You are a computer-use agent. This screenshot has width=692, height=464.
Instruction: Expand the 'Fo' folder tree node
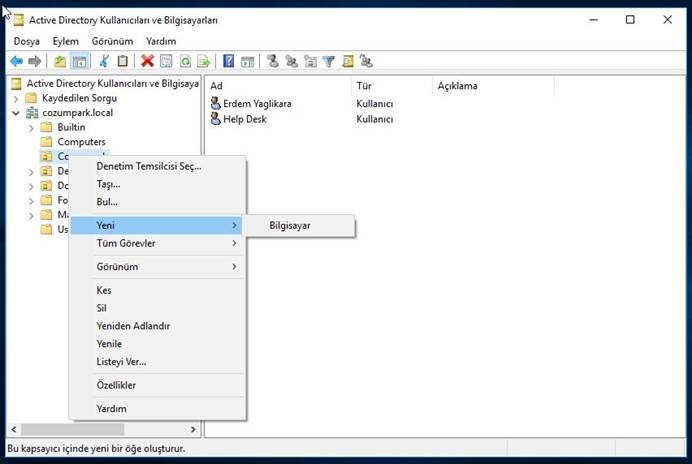31,201
